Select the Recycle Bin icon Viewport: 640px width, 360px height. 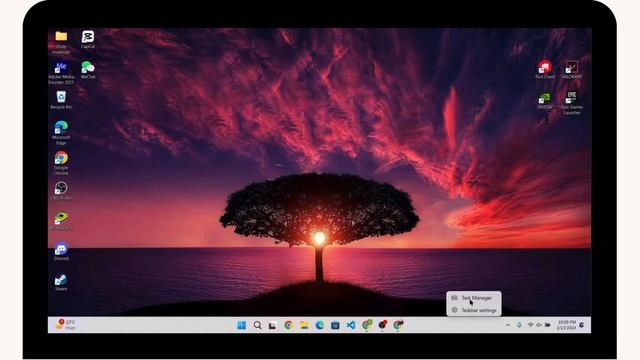click(x=61, y=100)
